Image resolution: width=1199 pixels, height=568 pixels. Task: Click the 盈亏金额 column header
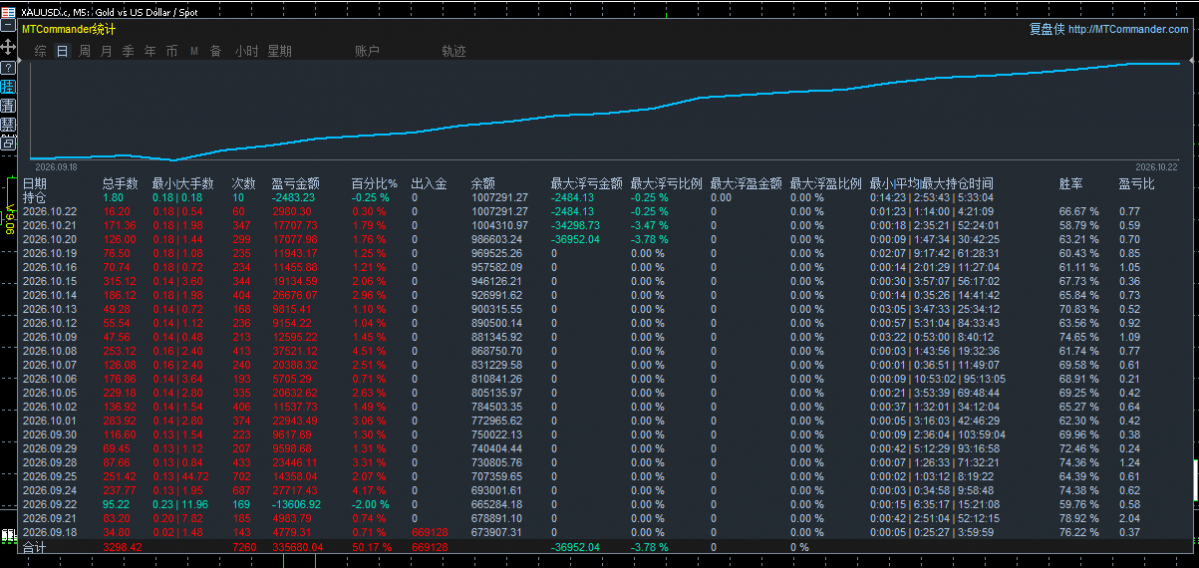[x=295, y=183]
